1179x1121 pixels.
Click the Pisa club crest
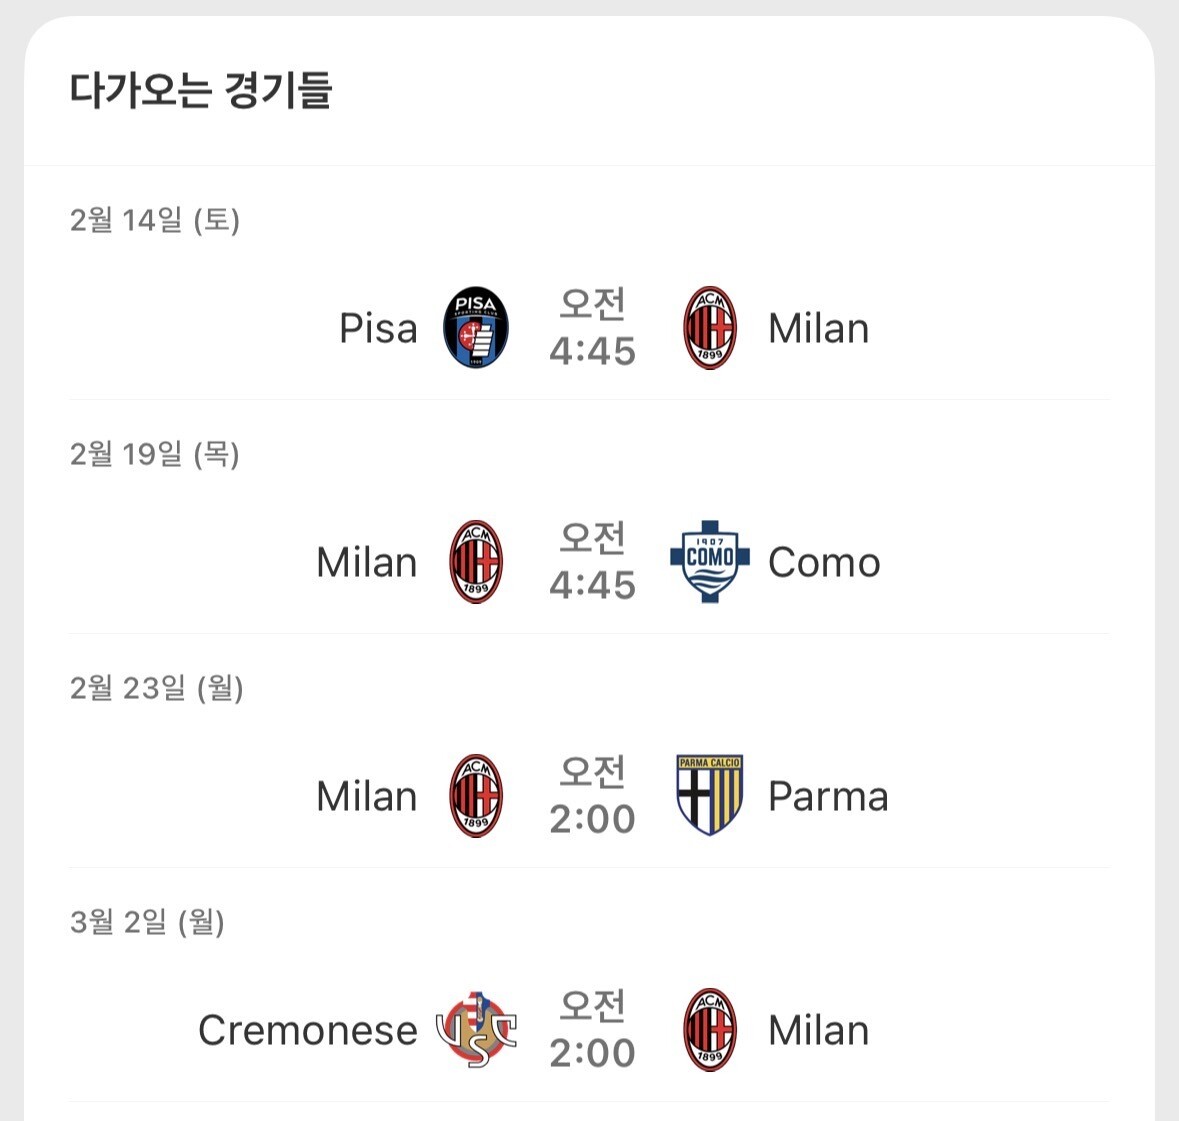point(476,328)
